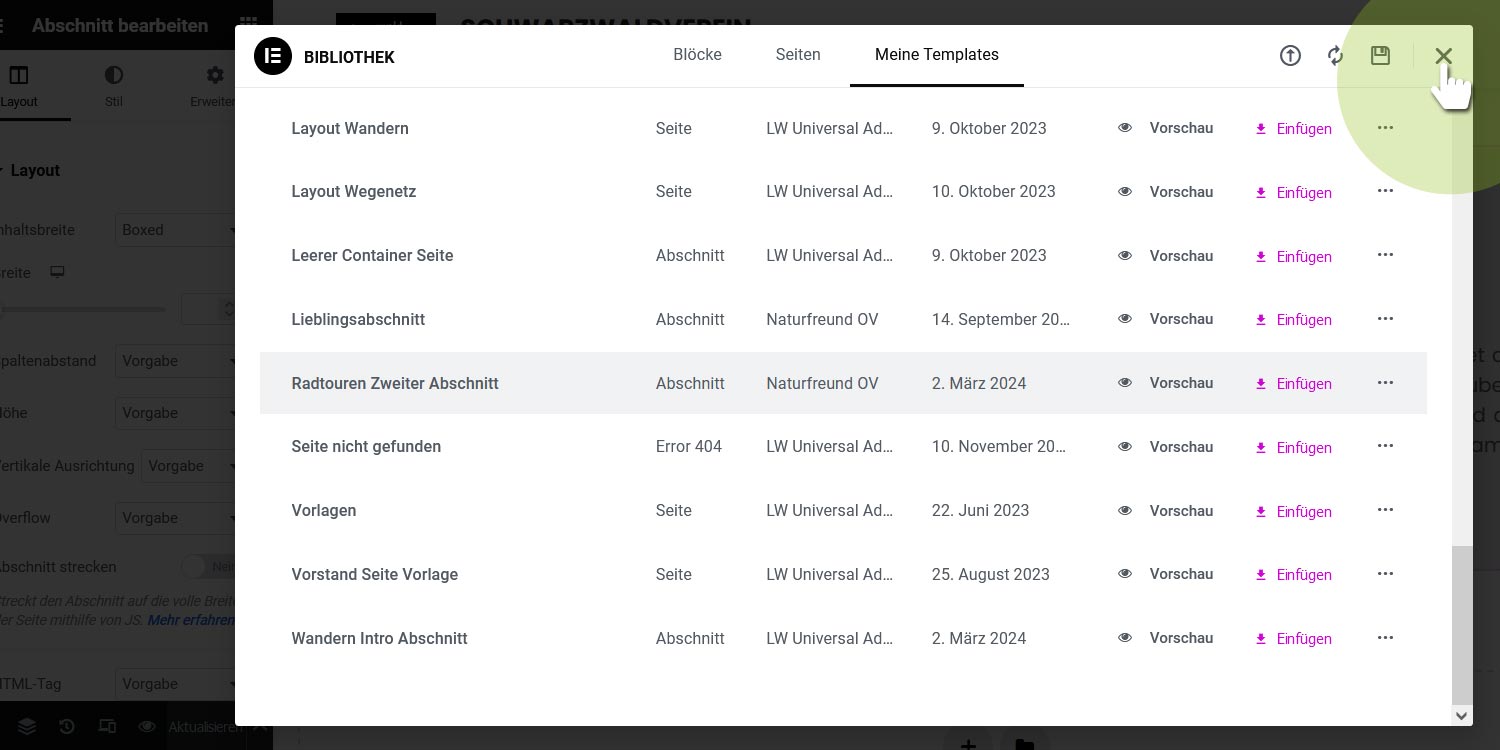Screen dimensions: 1500x750
Task: Open more options for Layout Wandern
Action: point(1385,127)
